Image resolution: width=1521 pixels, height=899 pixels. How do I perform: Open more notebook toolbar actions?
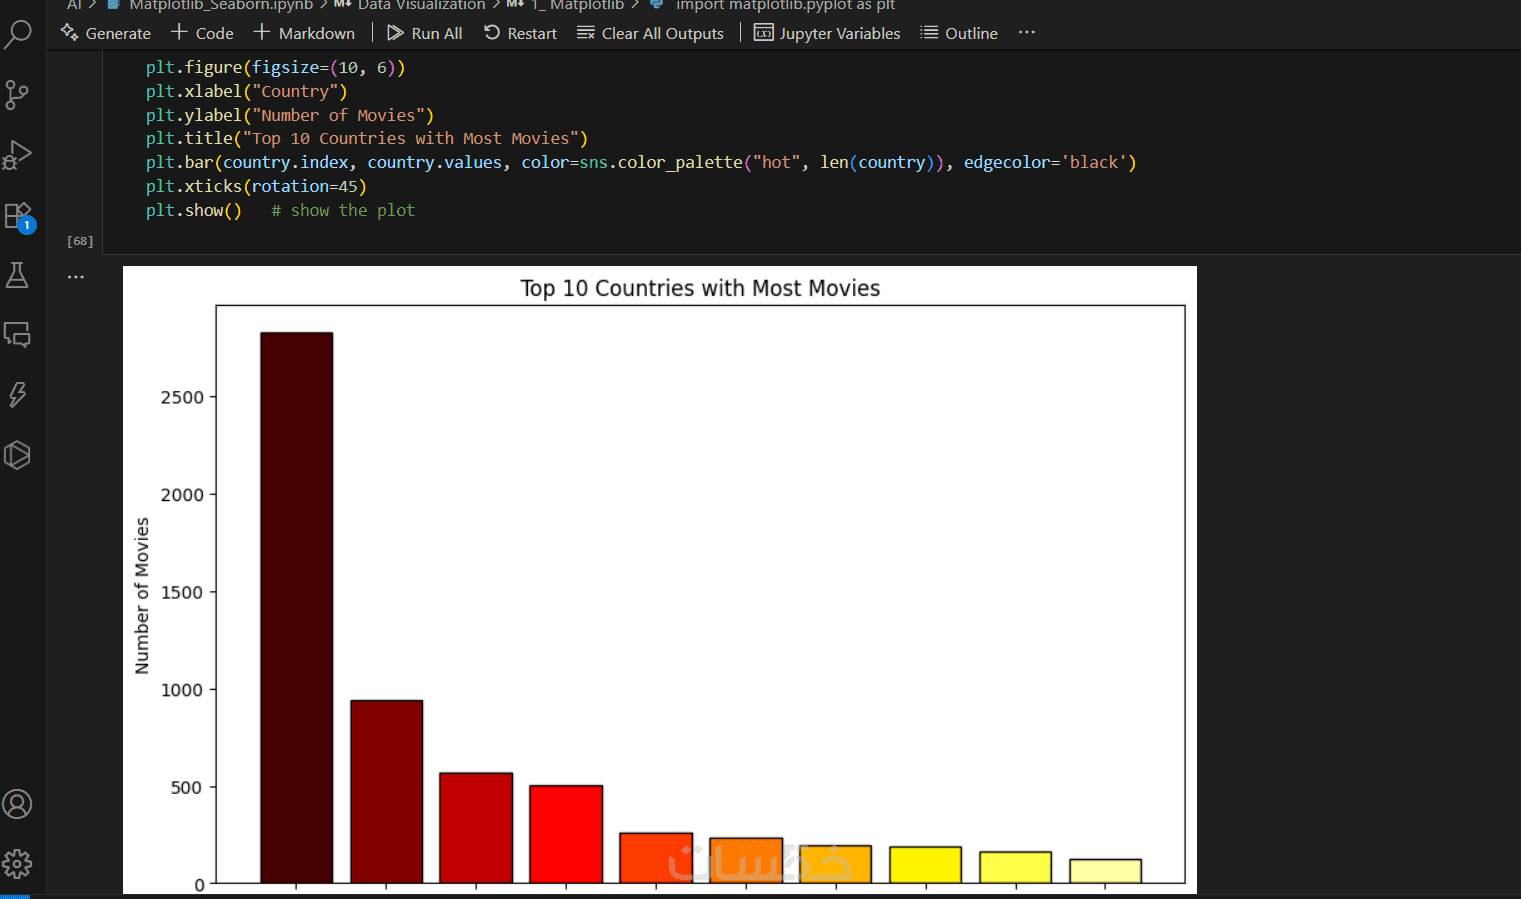coord(1027,33)
